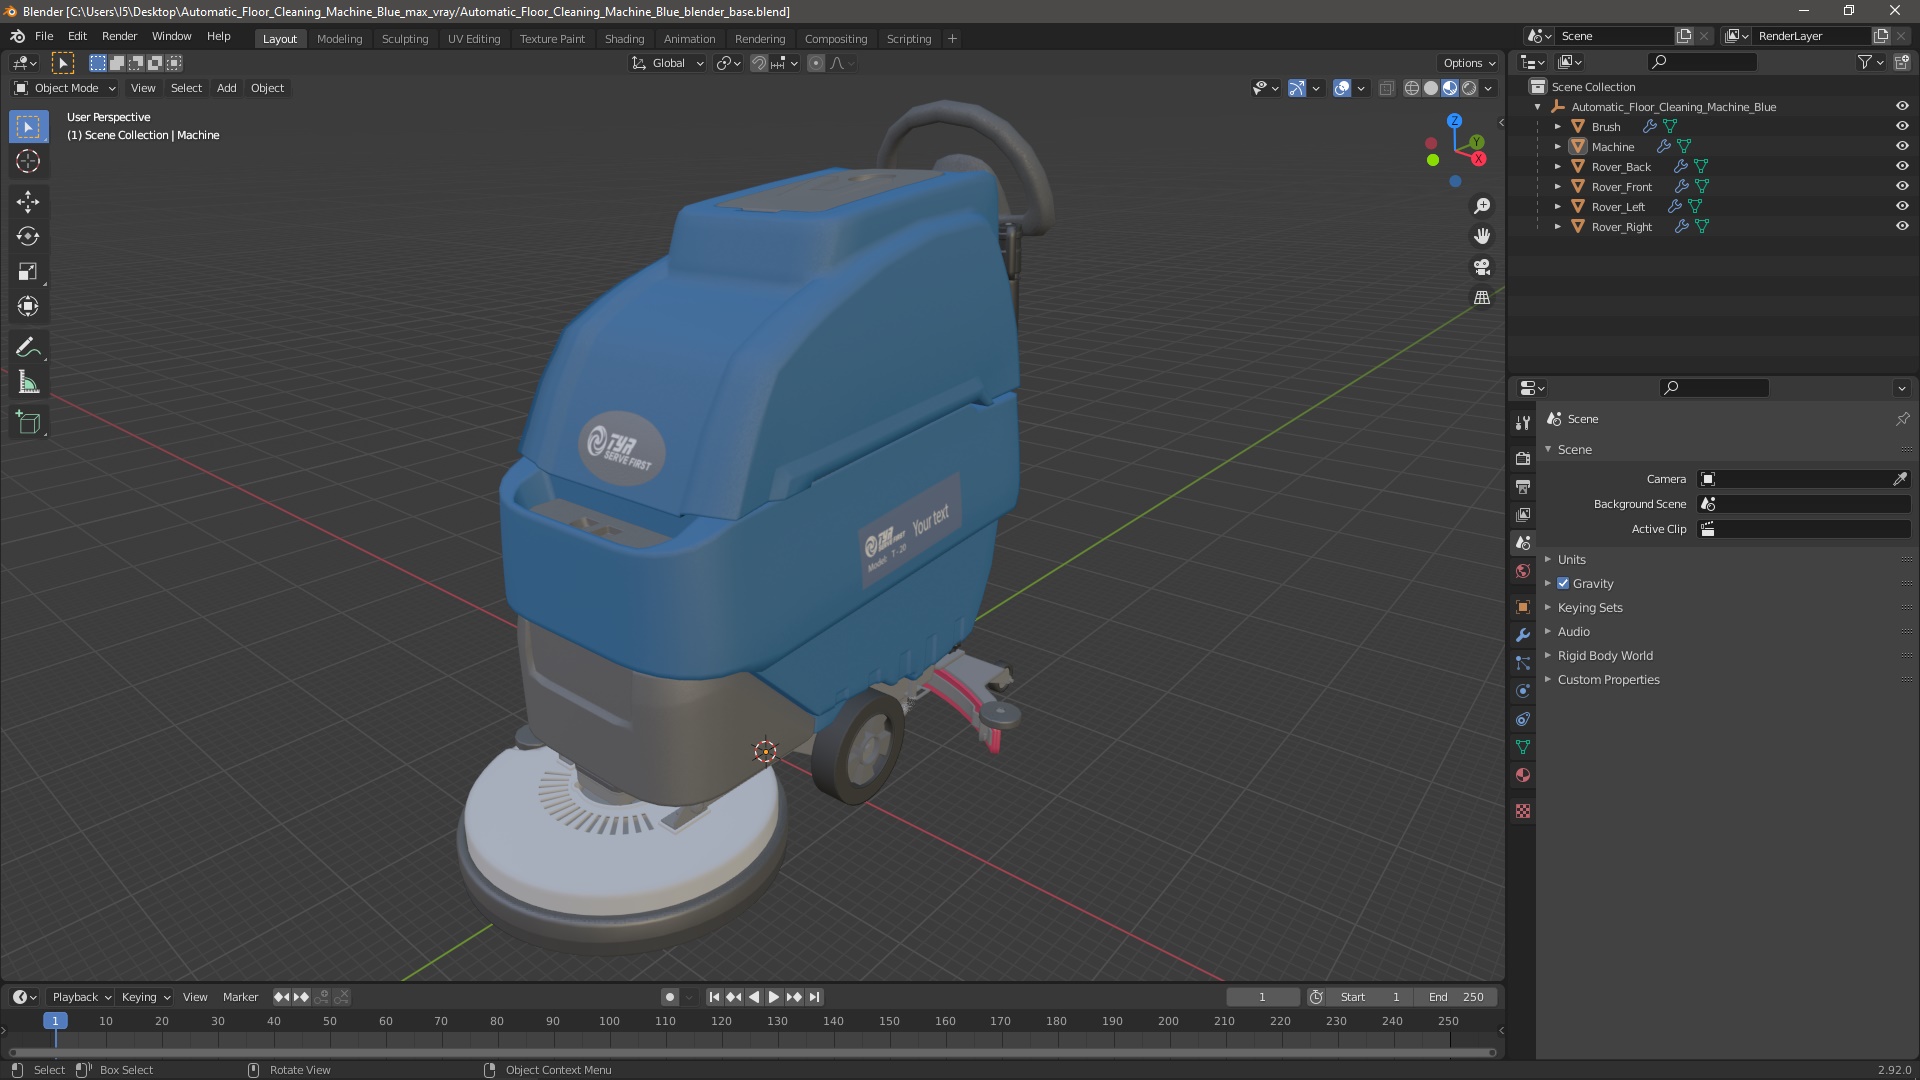This screenshot has width=1920, height=1080.
Task: Open the File menu
Action: point(44,36)
